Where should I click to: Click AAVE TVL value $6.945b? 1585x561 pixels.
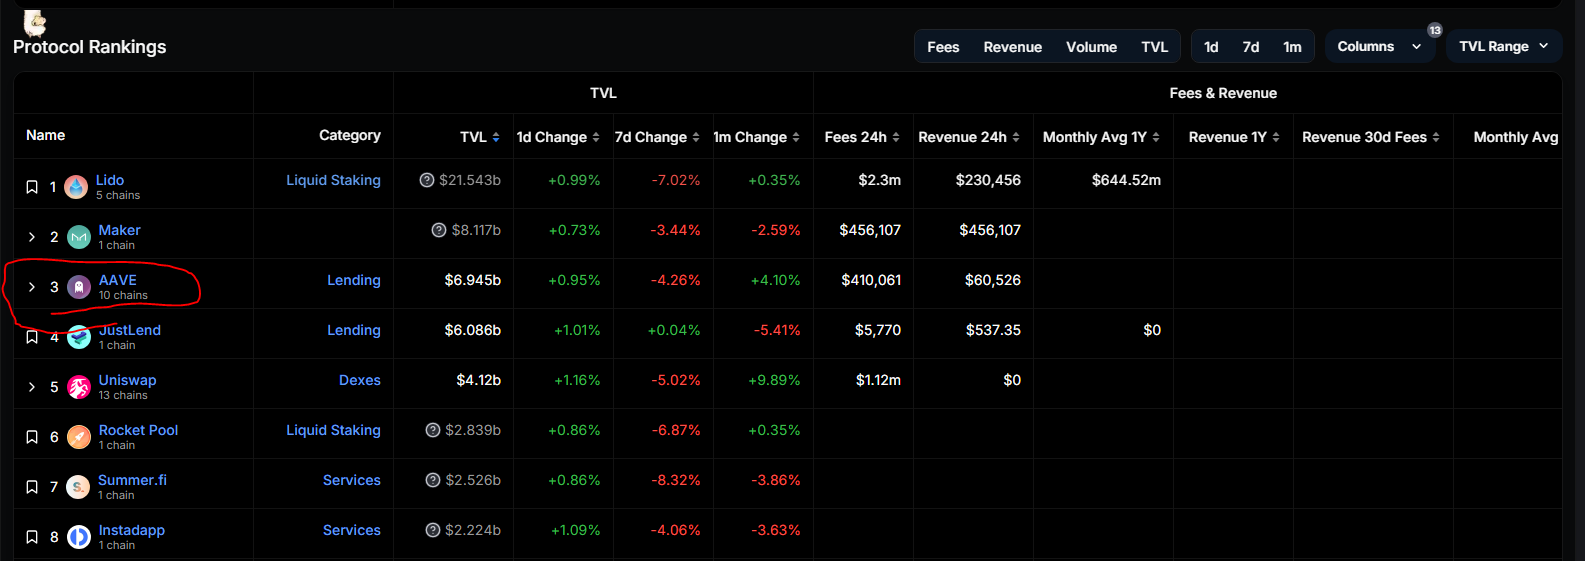(473, 280)
